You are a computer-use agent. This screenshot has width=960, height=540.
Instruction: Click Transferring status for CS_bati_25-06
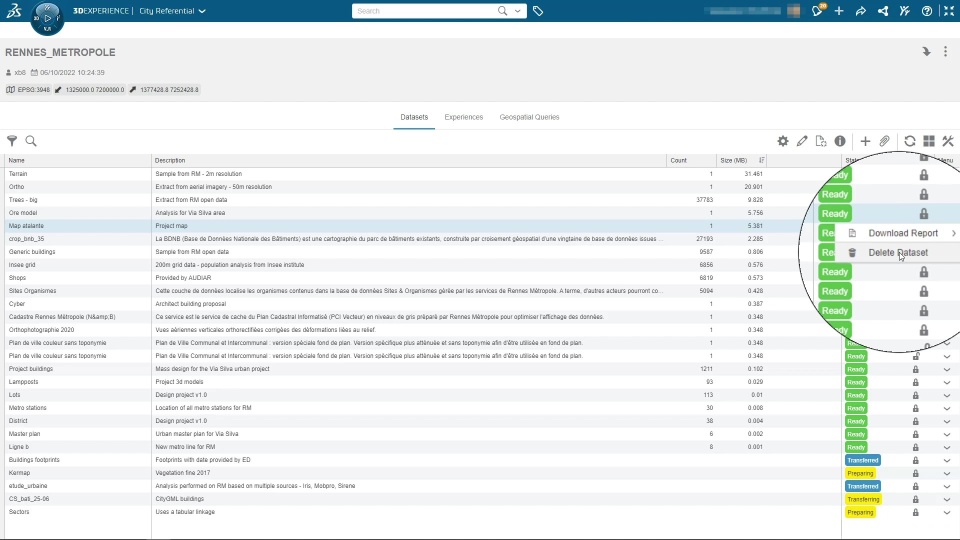(863, 499)
